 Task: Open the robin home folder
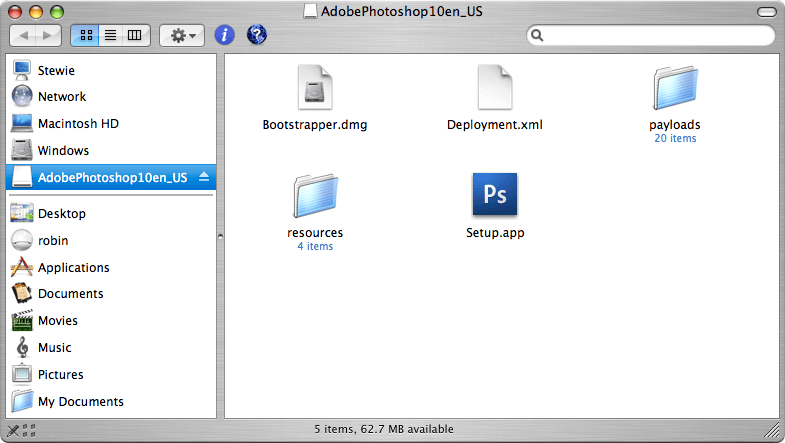(111, 240)
